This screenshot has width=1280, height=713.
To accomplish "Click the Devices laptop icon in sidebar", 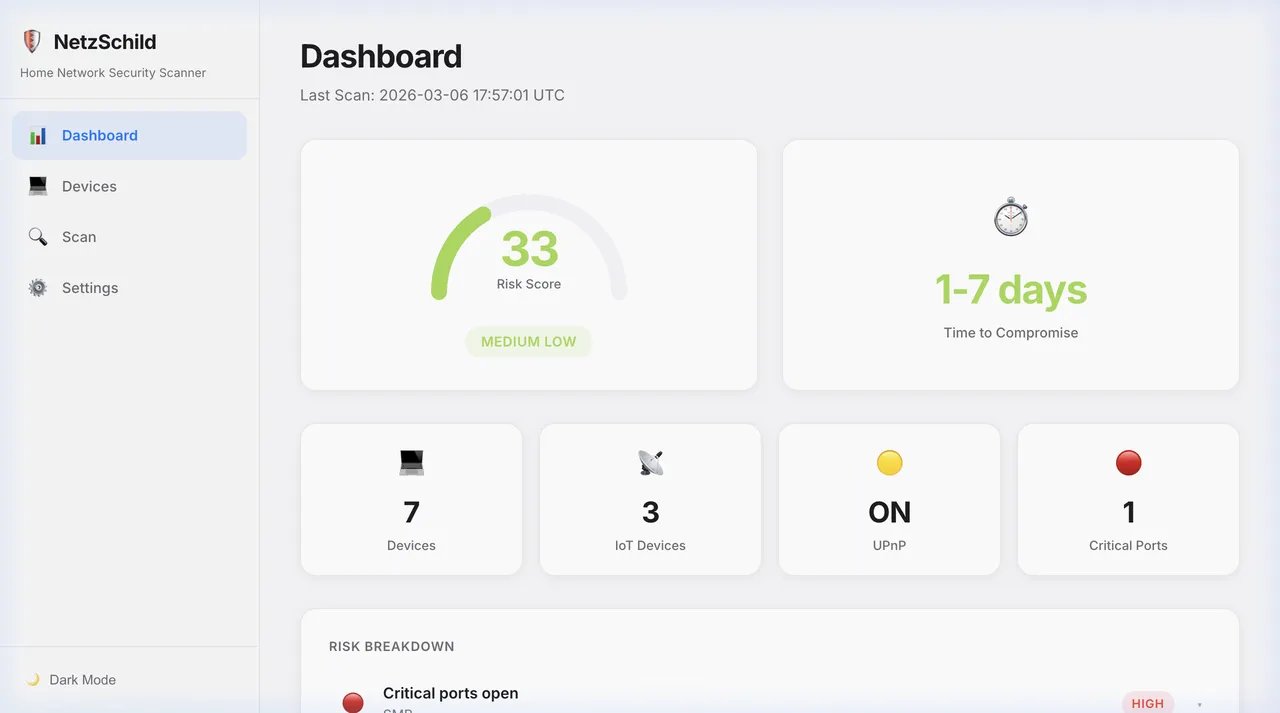I will 38,186.
